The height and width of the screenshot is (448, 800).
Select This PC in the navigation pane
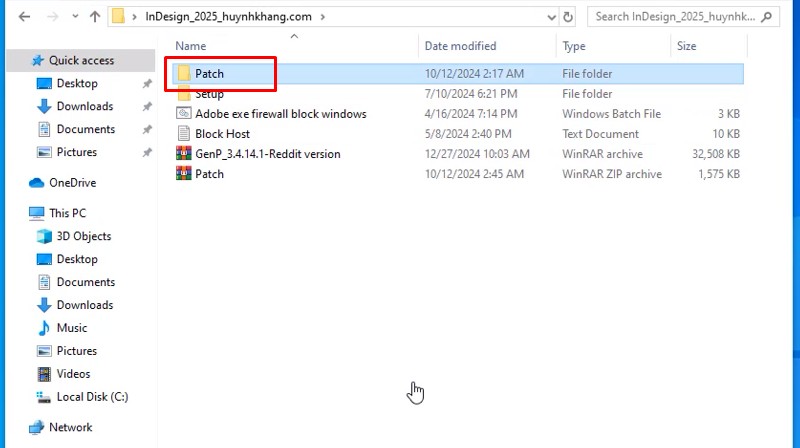[x=67, y=213]
